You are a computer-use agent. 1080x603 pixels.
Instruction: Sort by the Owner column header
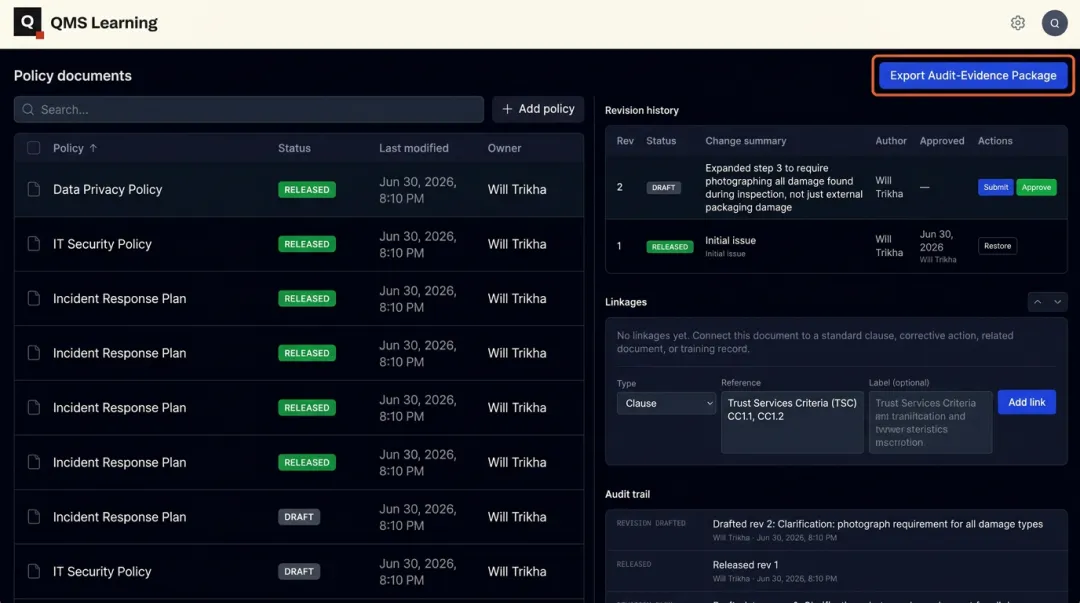pyautogui.click(x=504, y=148)
